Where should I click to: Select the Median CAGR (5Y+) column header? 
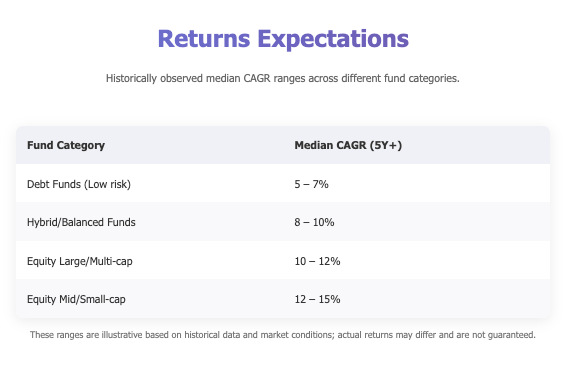click(x=348, y=145)
